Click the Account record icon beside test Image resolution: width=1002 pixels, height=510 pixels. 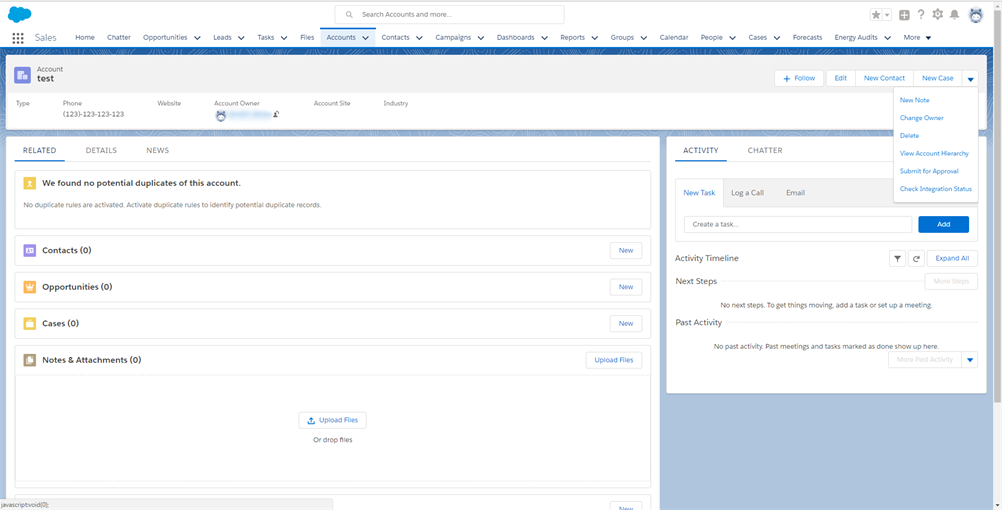(22, 75)
